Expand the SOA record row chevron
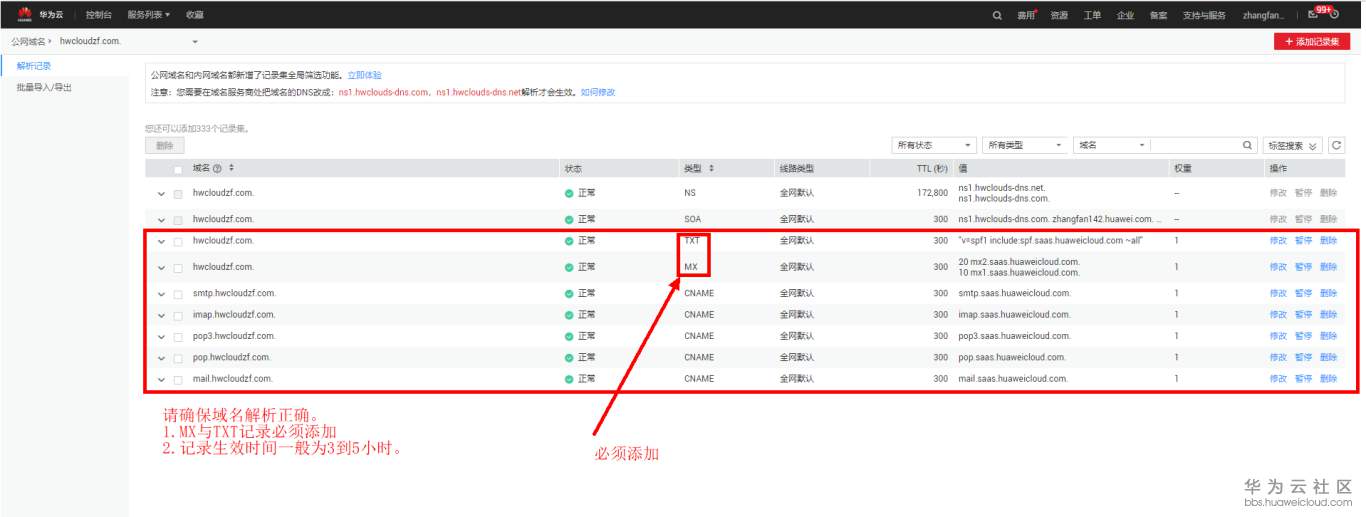Viewport: 1366px width, 517px height. 161,219
